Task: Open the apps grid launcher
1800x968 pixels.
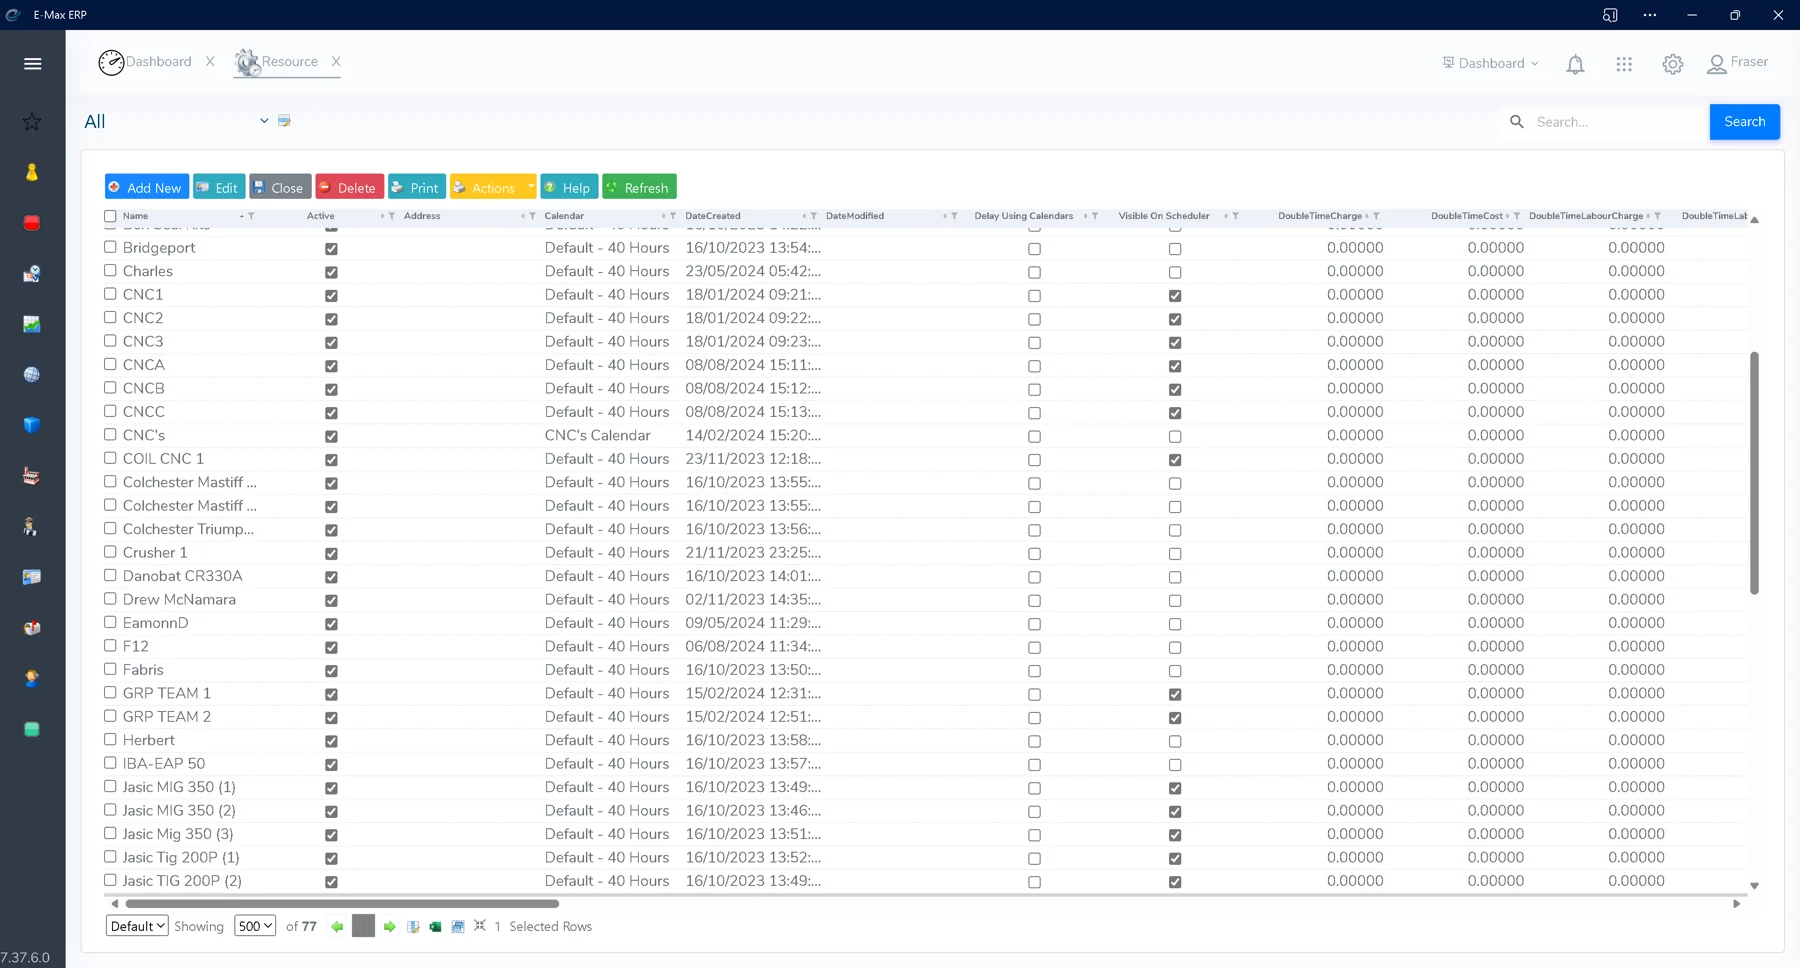Action: point(1624,64)
